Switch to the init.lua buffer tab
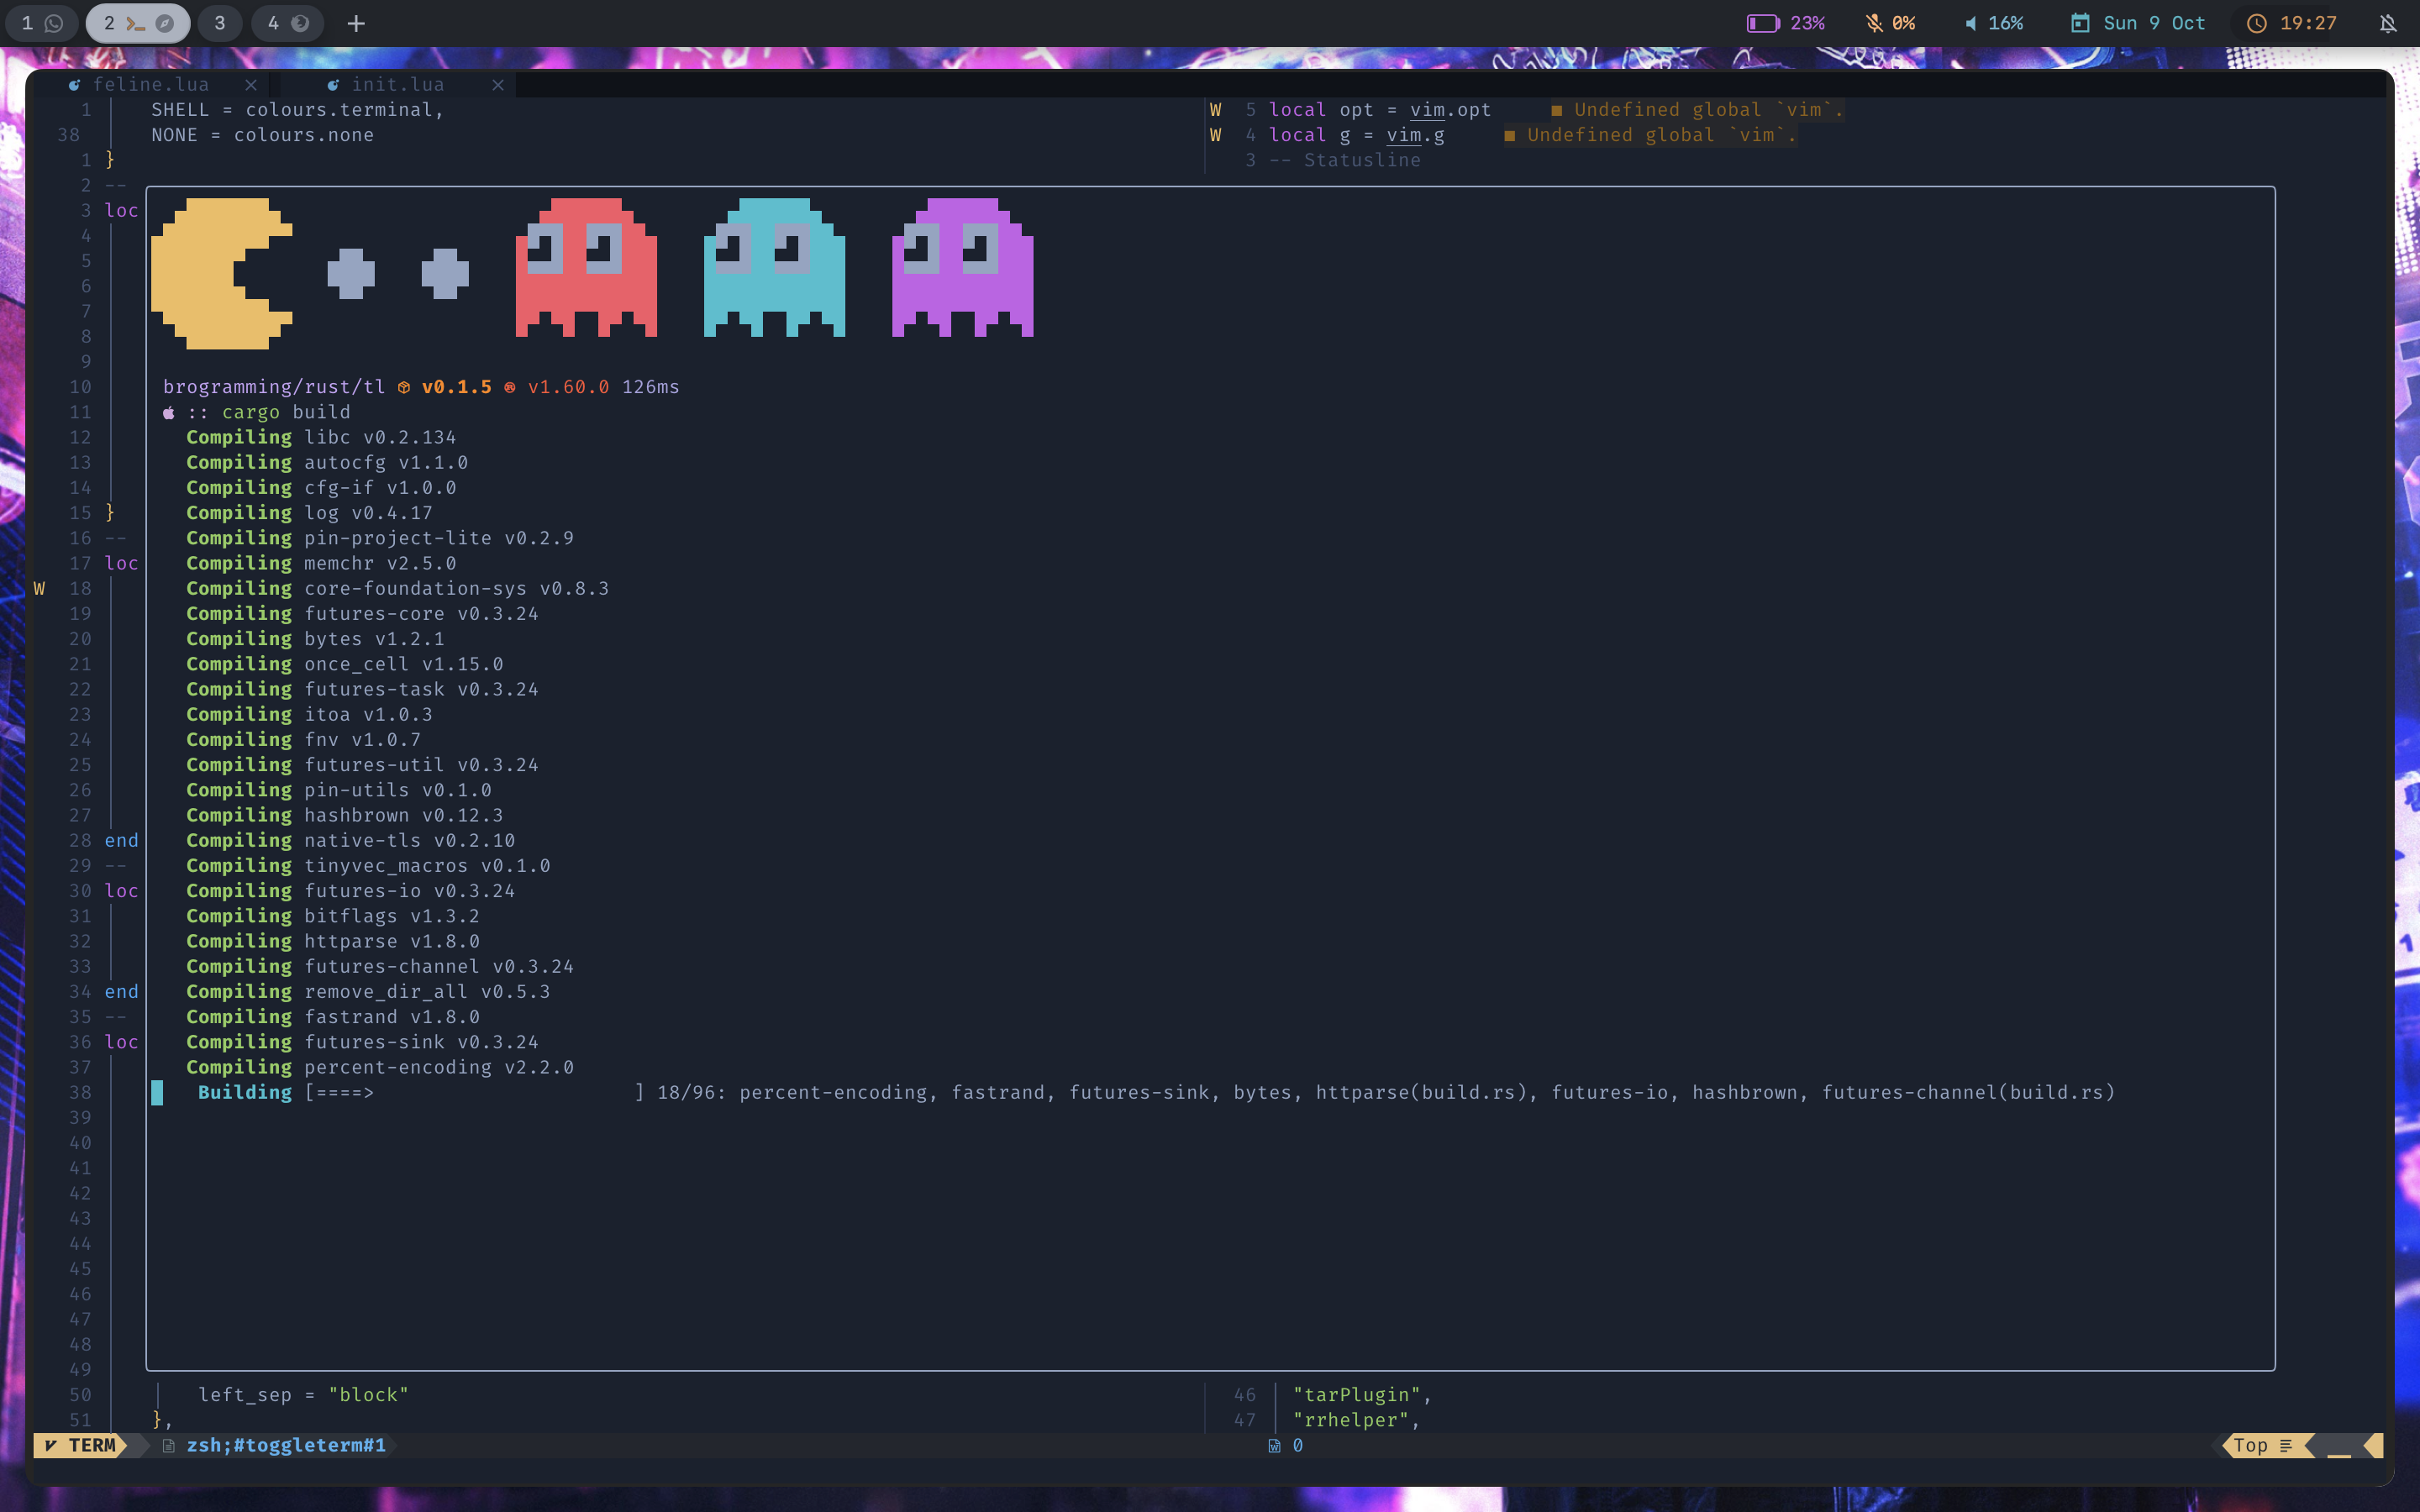Viewport: 2420px width, 1512px height. pyautogui.click(x=397, y=85)
